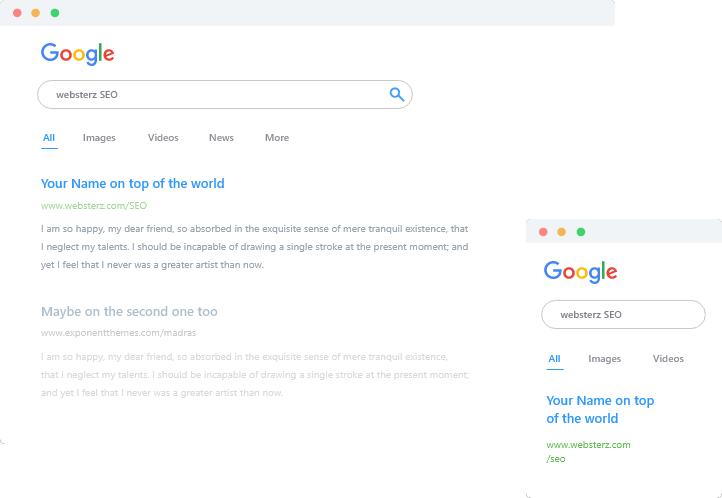This screenshot has height=498, width=722.
Task: Click the first result's snippet line 'I am so happy, my dear friend'
Action: tap(254, 229)
